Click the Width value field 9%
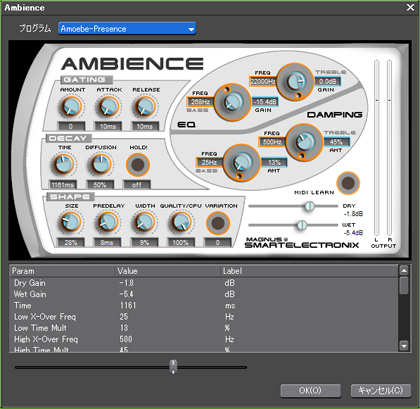The image size is (420, 409). point(144,242)
